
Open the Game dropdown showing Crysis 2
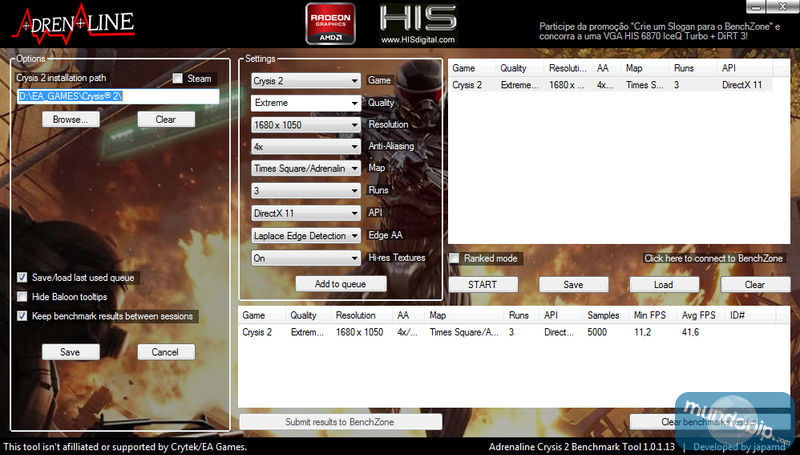(x=306, y=81)
